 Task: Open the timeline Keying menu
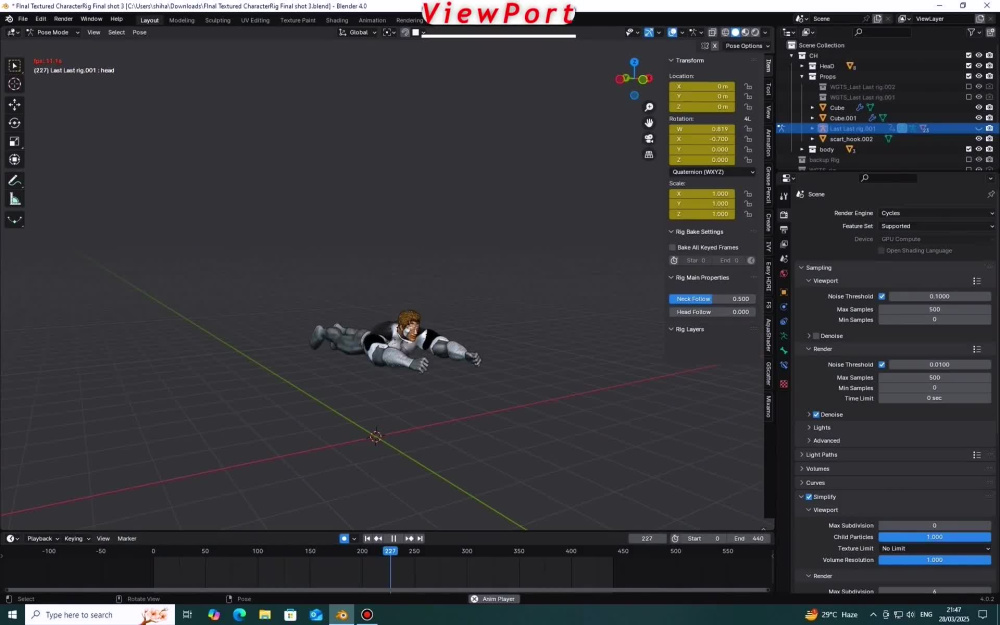(x=77, y=539)
